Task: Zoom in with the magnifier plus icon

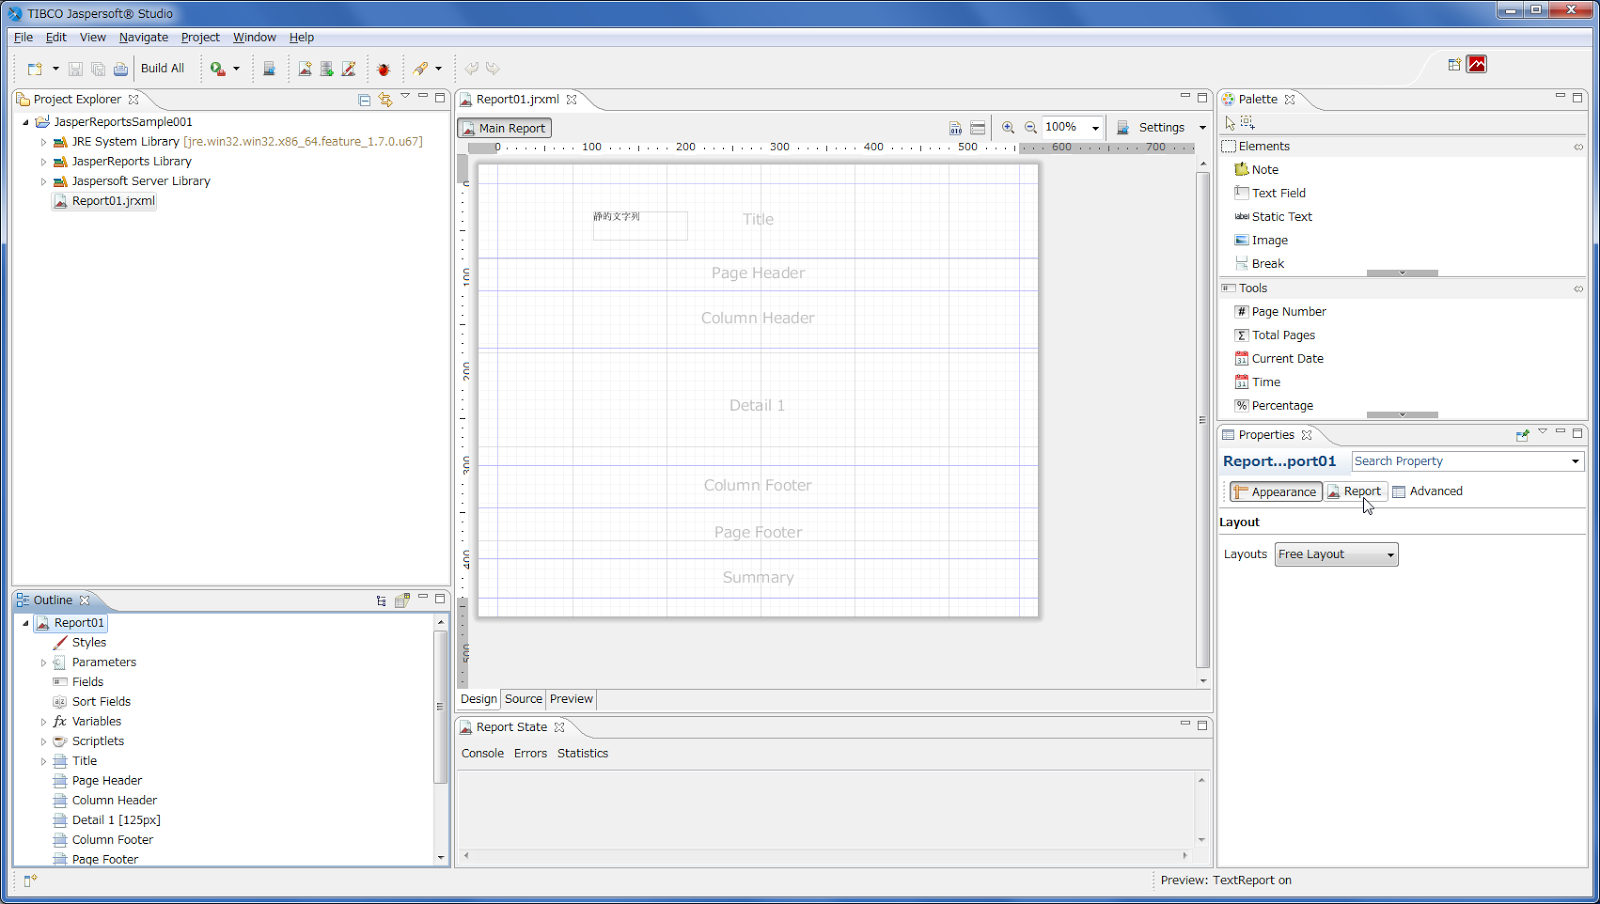Action: click(x=1008, y=128)
